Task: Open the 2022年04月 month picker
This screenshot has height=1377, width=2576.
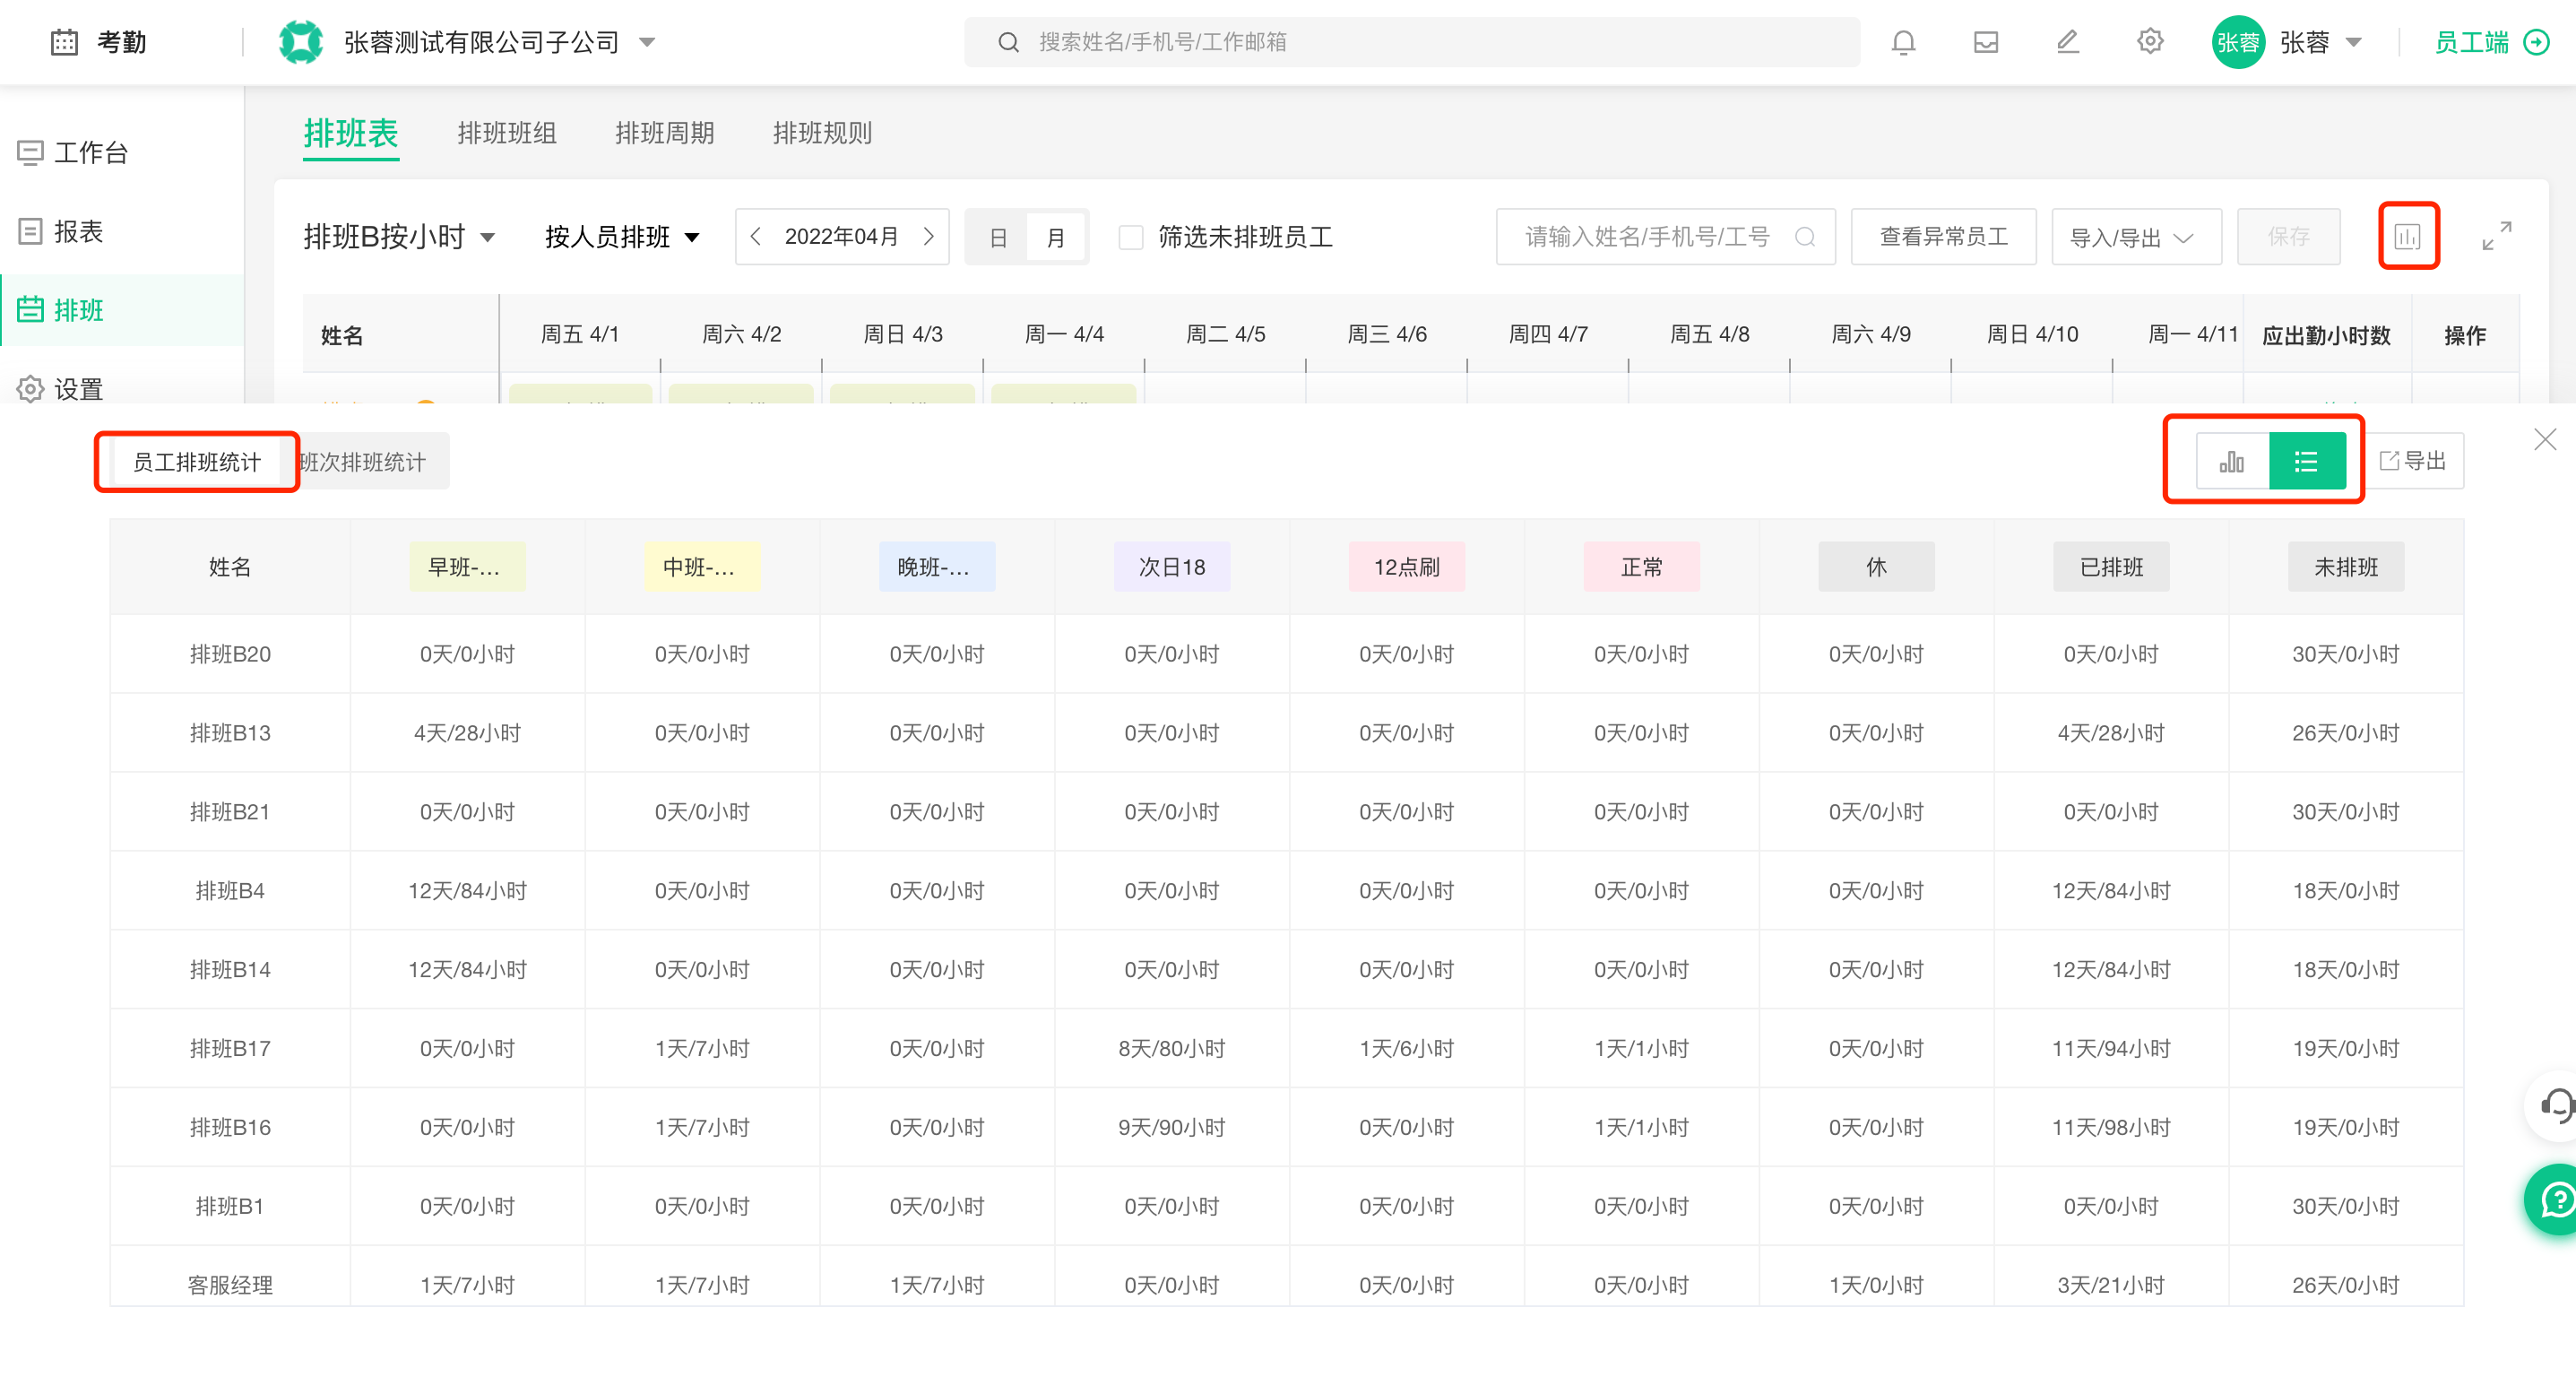Action: pyautogui.click(x=841, y=237)
